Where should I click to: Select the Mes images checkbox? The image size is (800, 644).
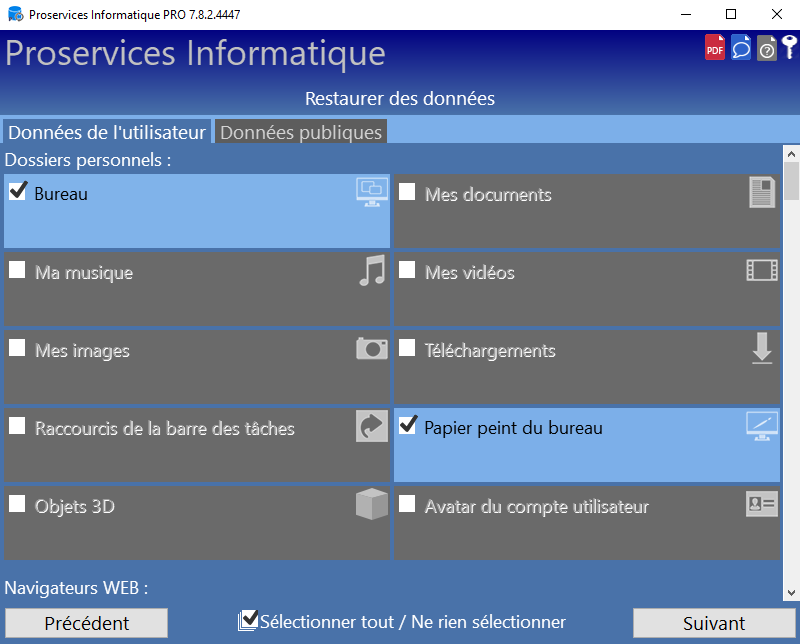pyautogui.click(x=17, y=348)
